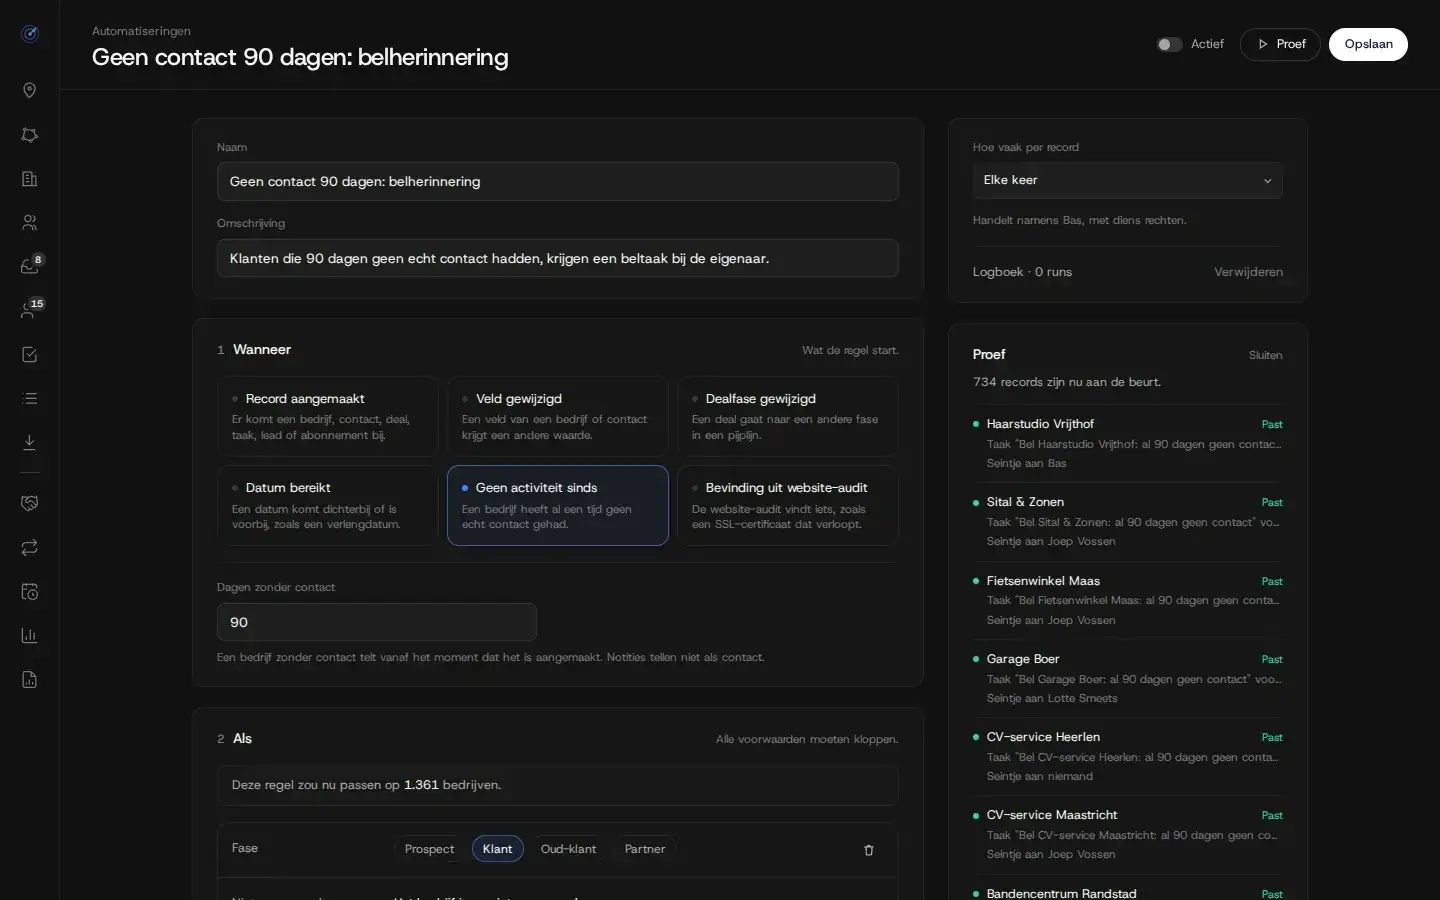This screenshot has height=900, width=1440.
Task: Open the list icon in the sidebar
Action: point(30,399)
